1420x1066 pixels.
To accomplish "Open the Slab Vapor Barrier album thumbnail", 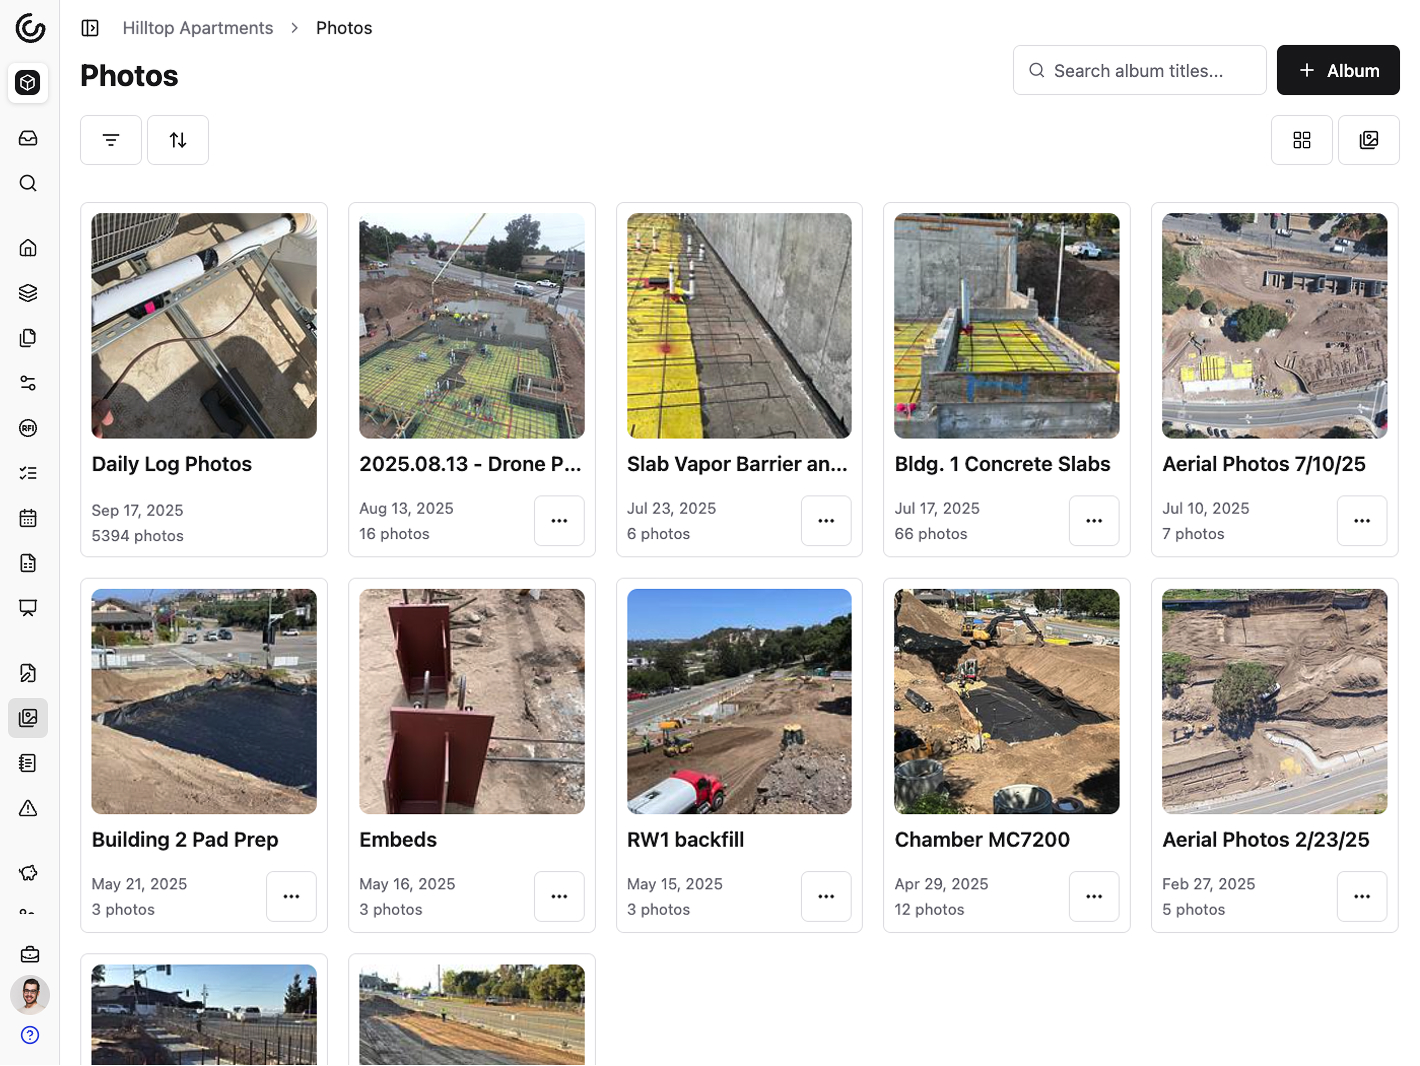I will tap(739, 326).
